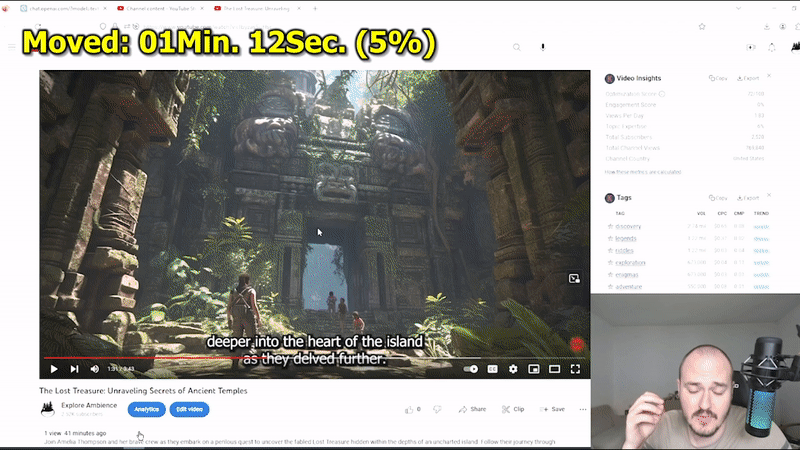The image size is (800, 450).
Task: Open the browser tab list dropdown arrow
Action: coord(738,9)
